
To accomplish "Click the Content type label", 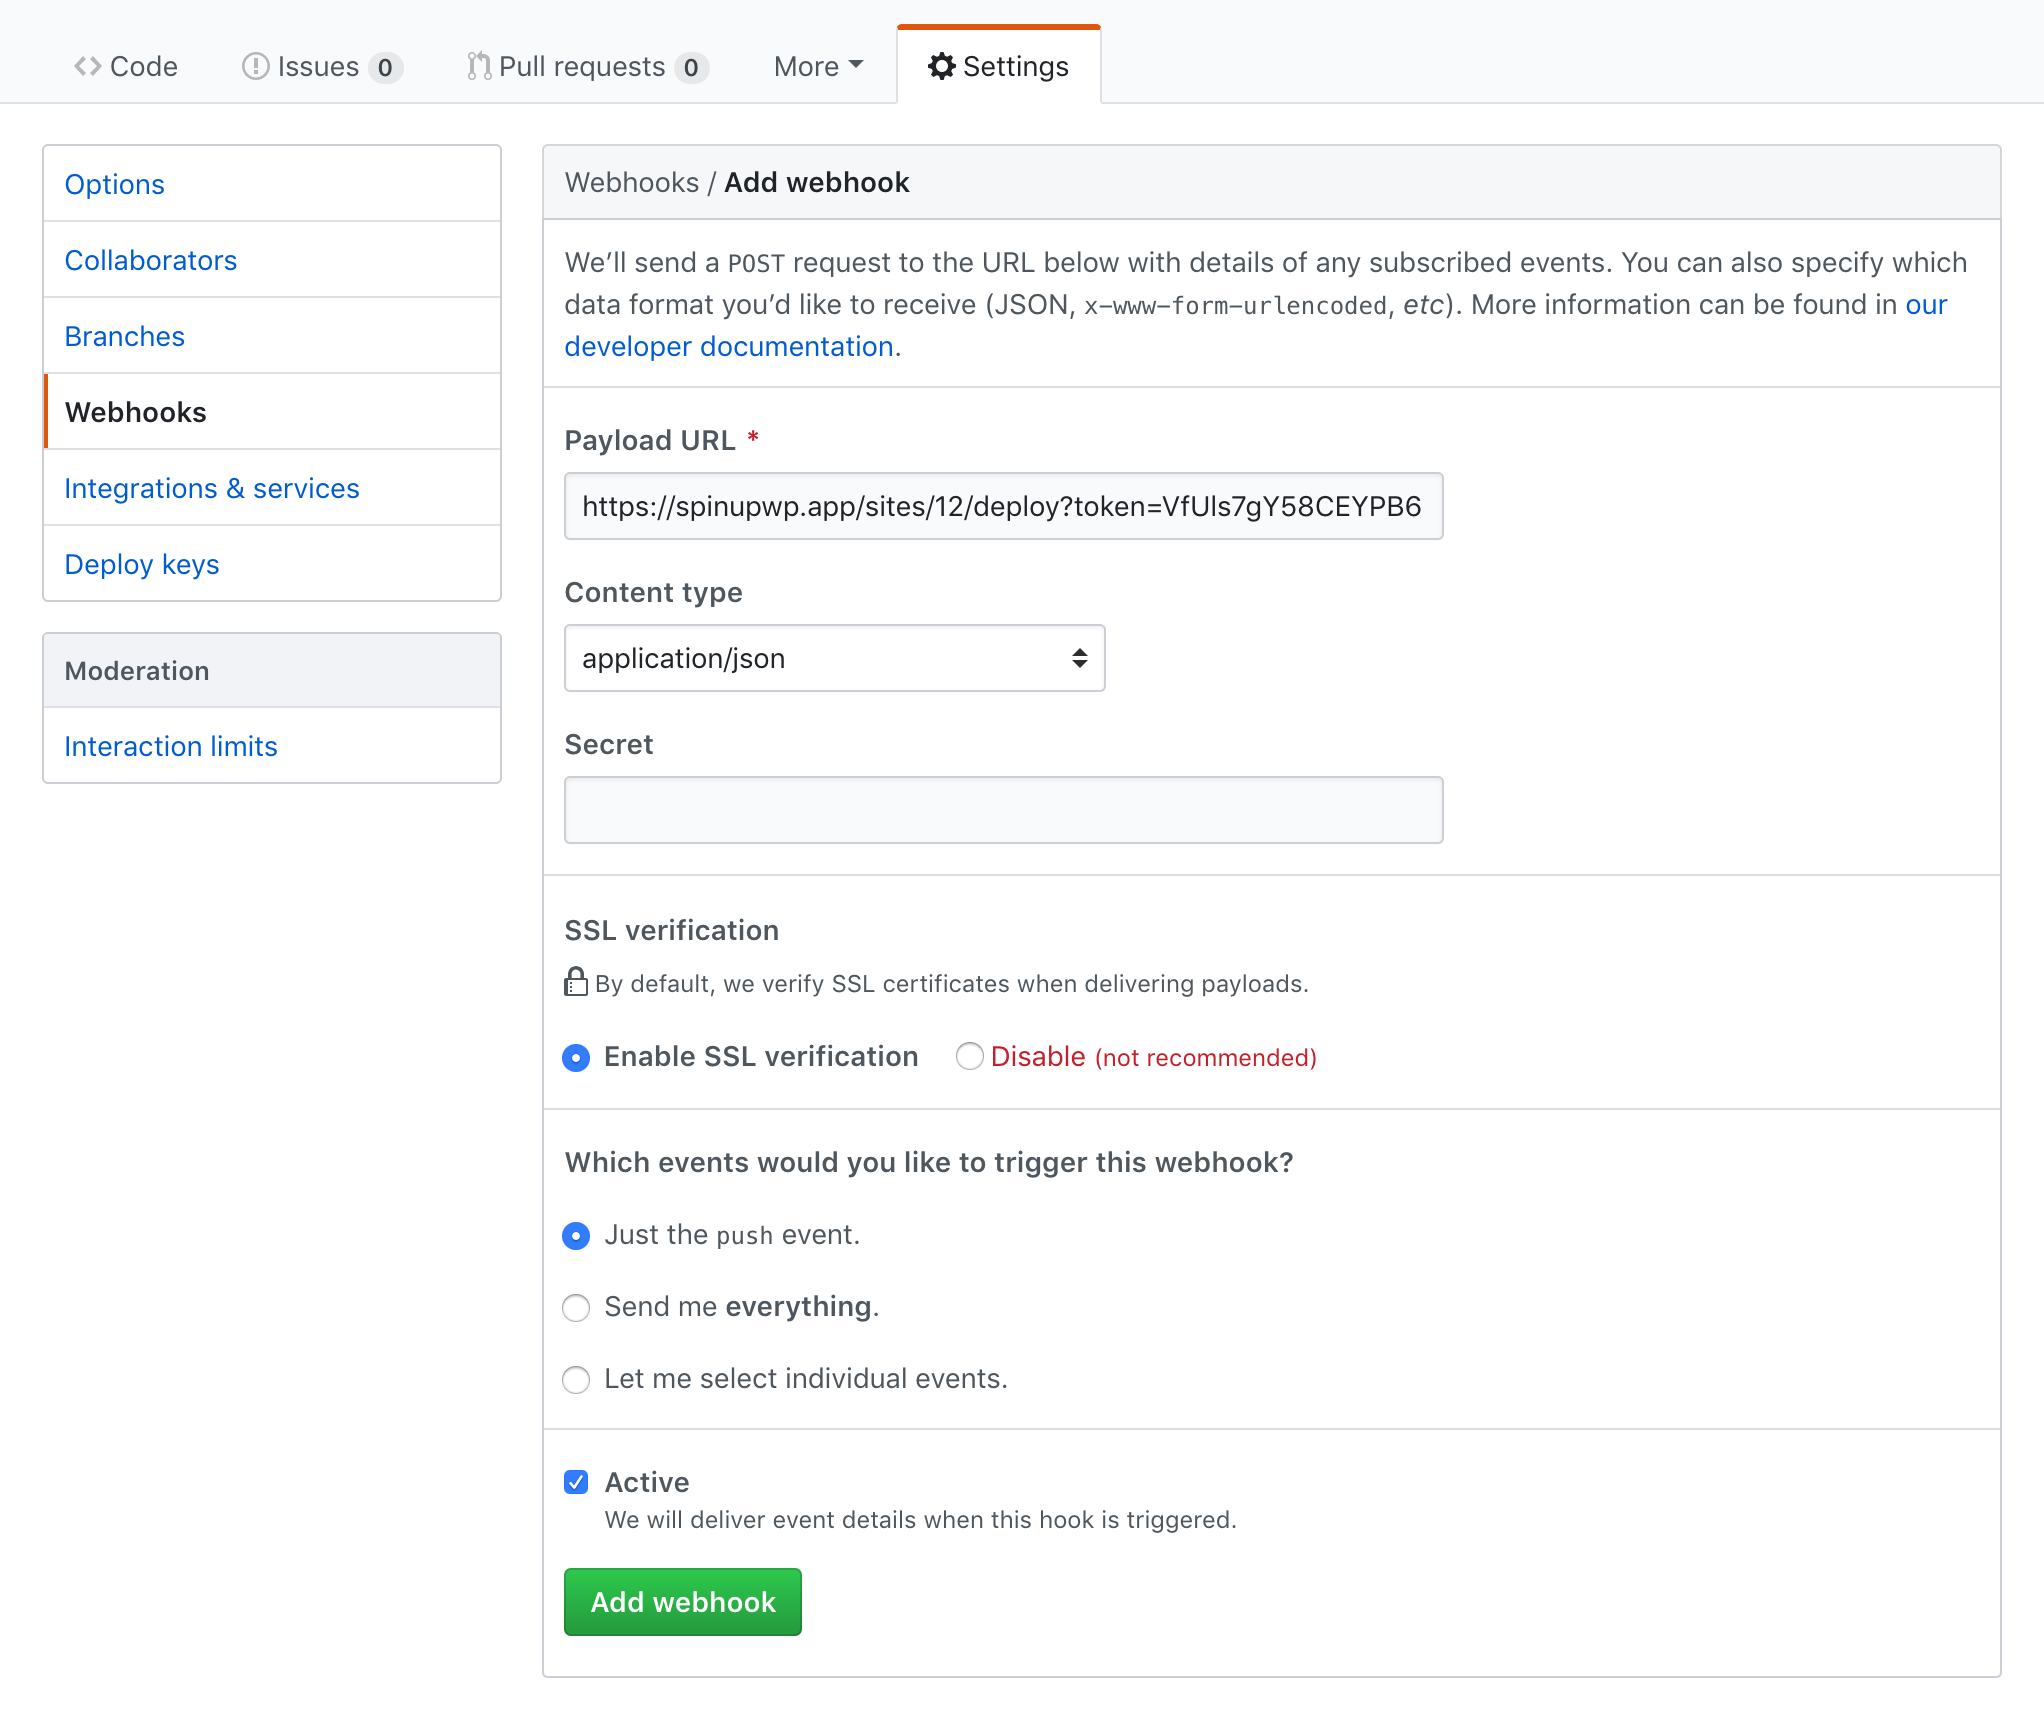I will [653, 592].
